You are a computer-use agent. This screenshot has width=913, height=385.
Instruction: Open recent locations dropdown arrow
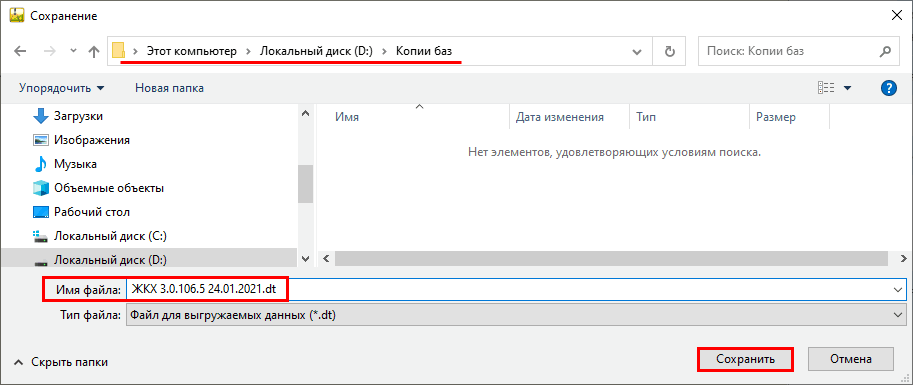coord(73,51)
